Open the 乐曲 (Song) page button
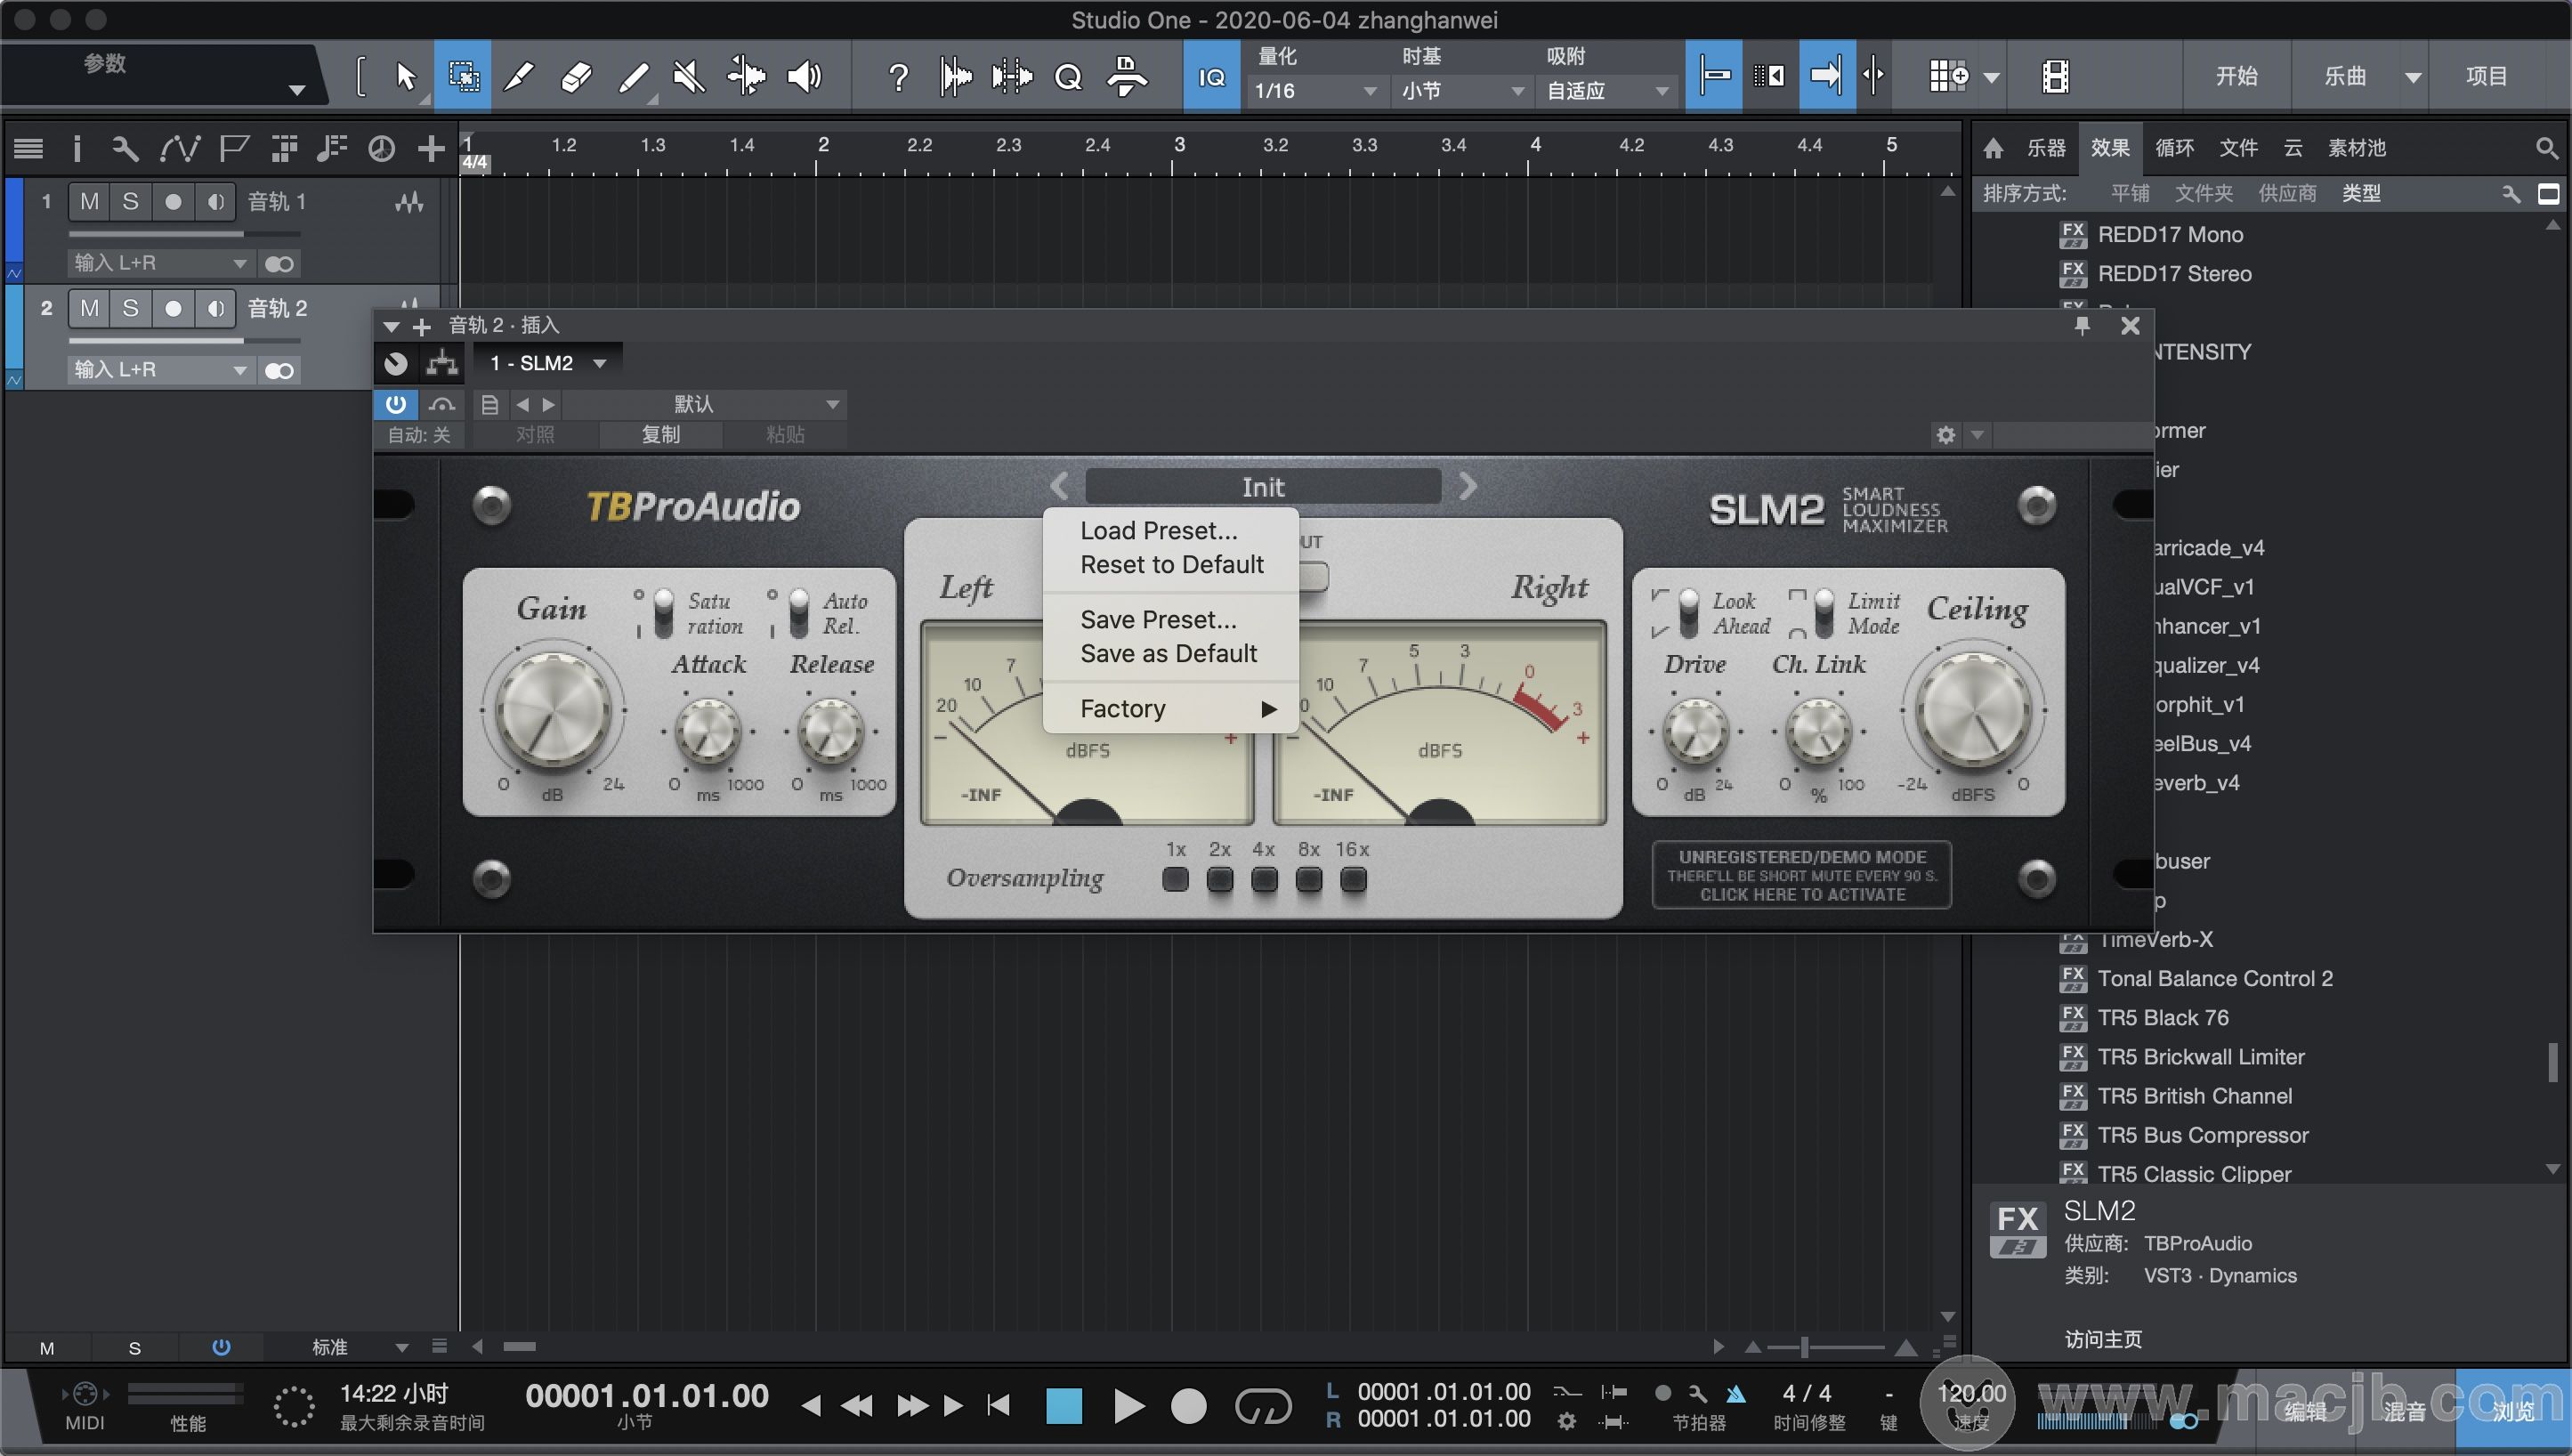The image size is (2572, 1456). (x=2345, y=76)
